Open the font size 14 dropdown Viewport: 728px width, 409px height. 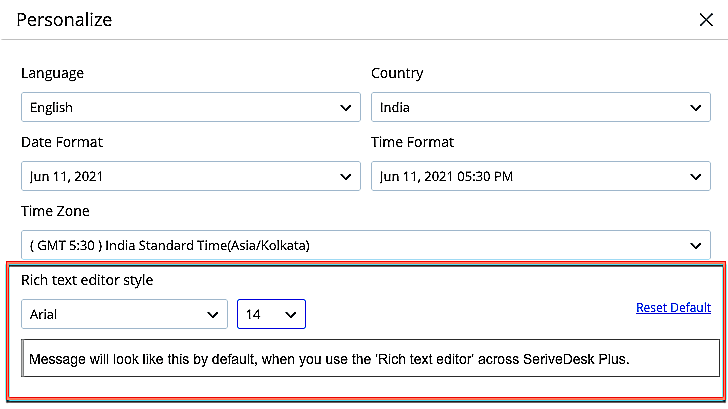270,314
